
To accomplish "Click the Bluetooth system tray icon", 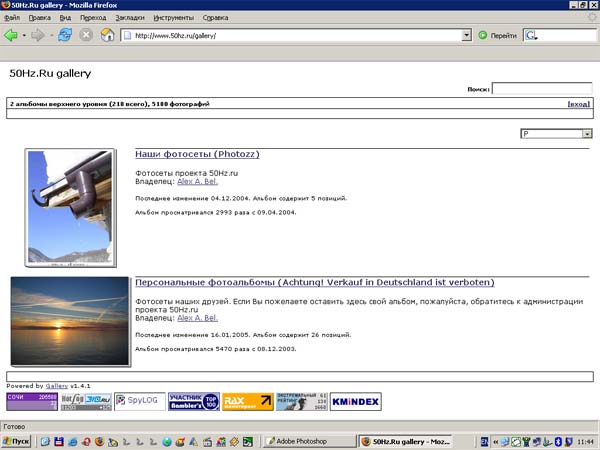I will [x=558, y=442].
